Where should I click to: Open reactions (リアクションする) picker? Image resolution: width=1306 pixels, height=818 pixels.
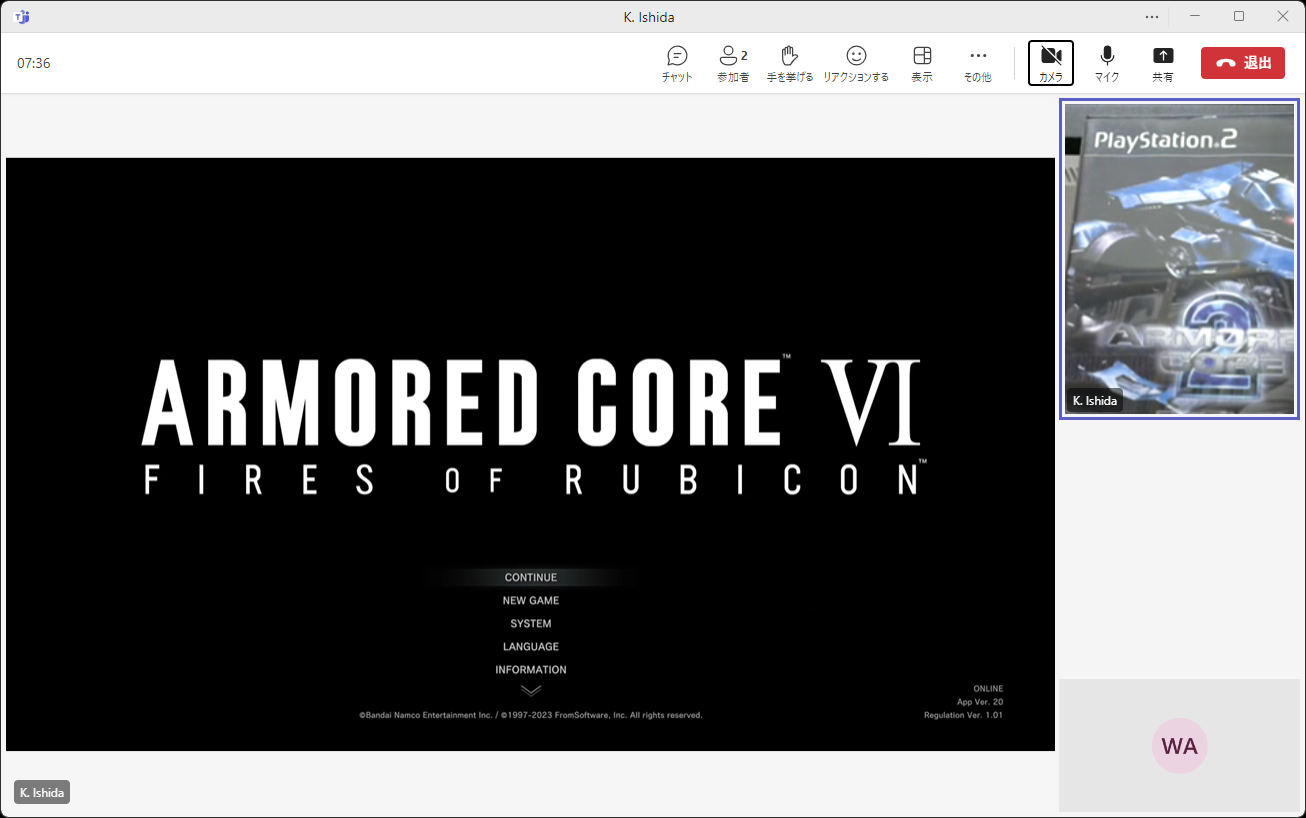tap(855, 63)
